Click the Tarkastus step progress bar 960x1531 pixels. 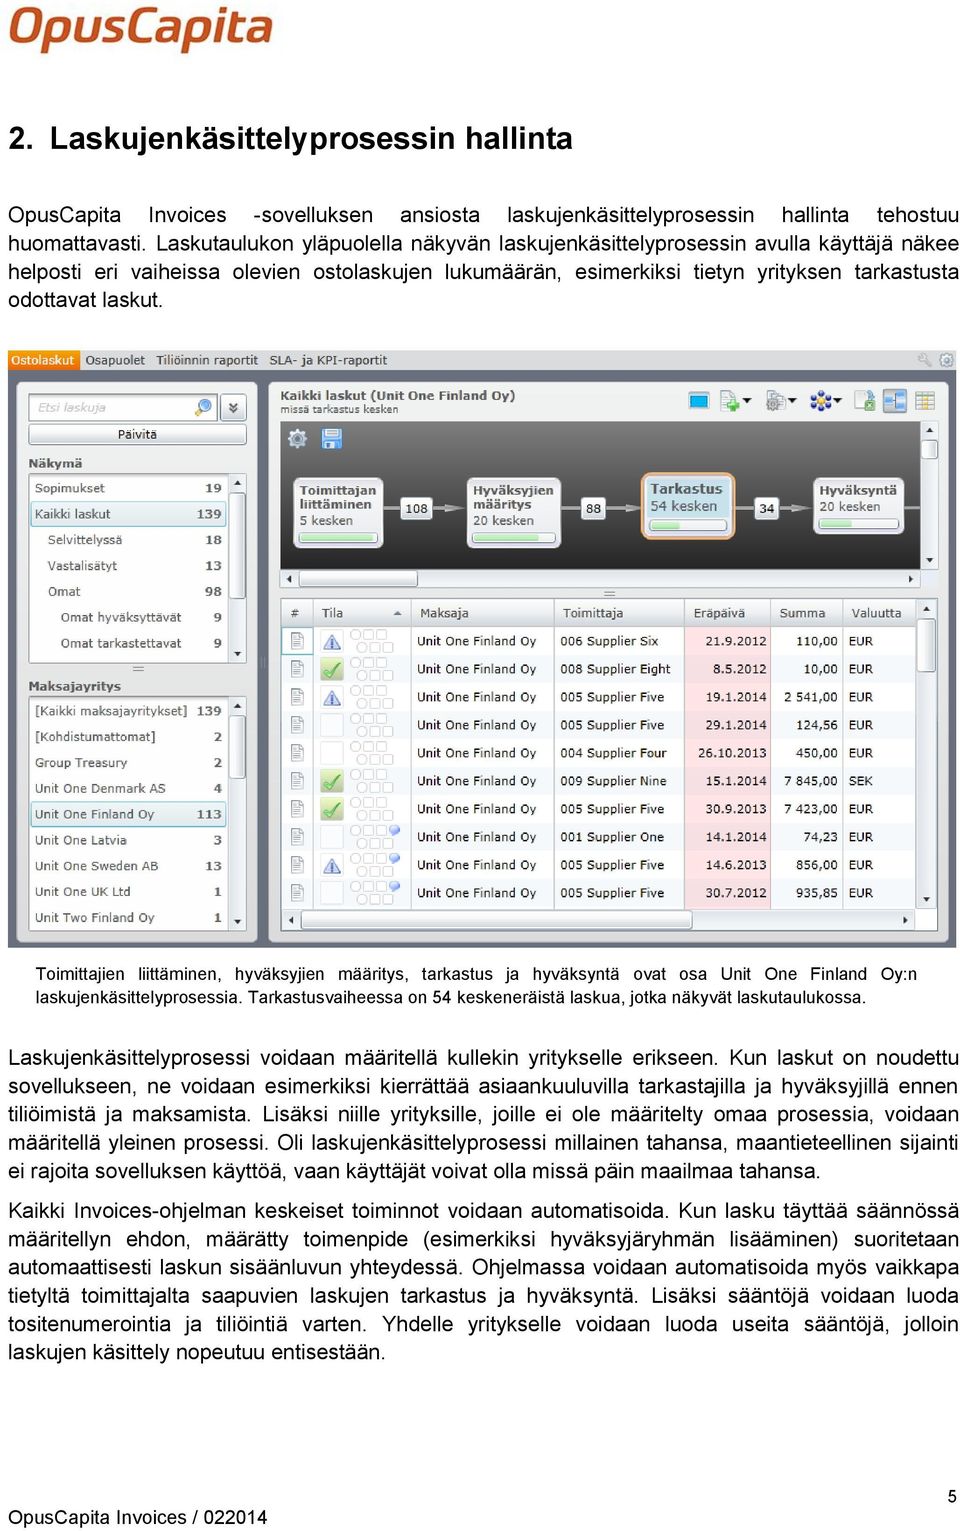pyautogui.click(x=687, y=525)
